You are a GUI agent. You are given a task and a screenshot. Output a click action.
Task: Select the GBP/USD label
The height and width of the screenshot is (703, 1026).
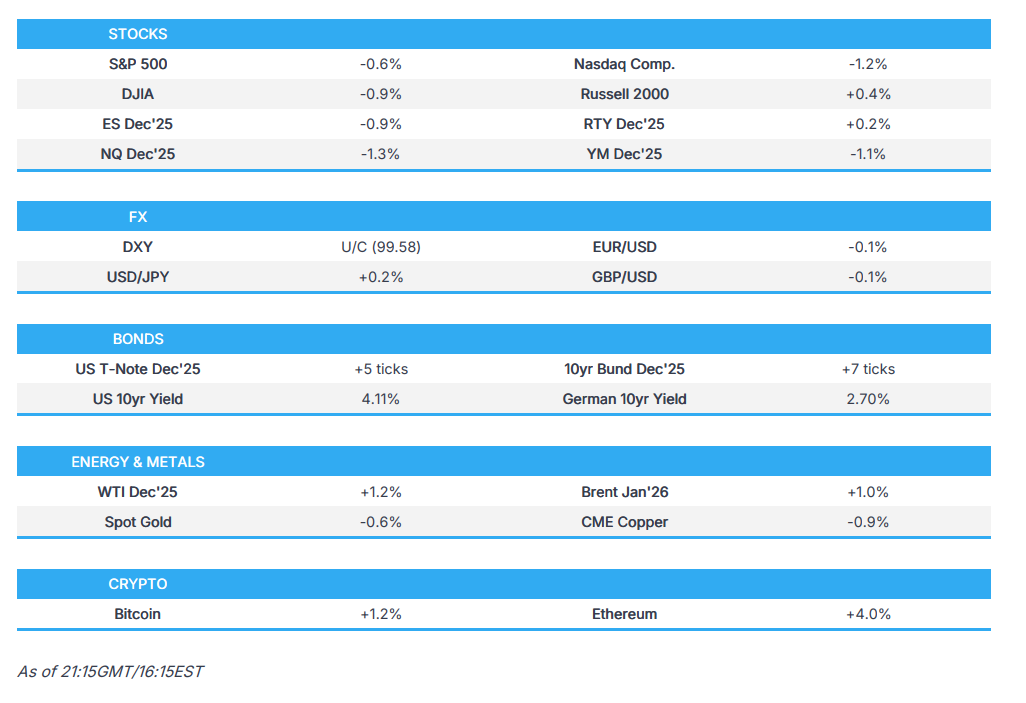coord(624,277)
